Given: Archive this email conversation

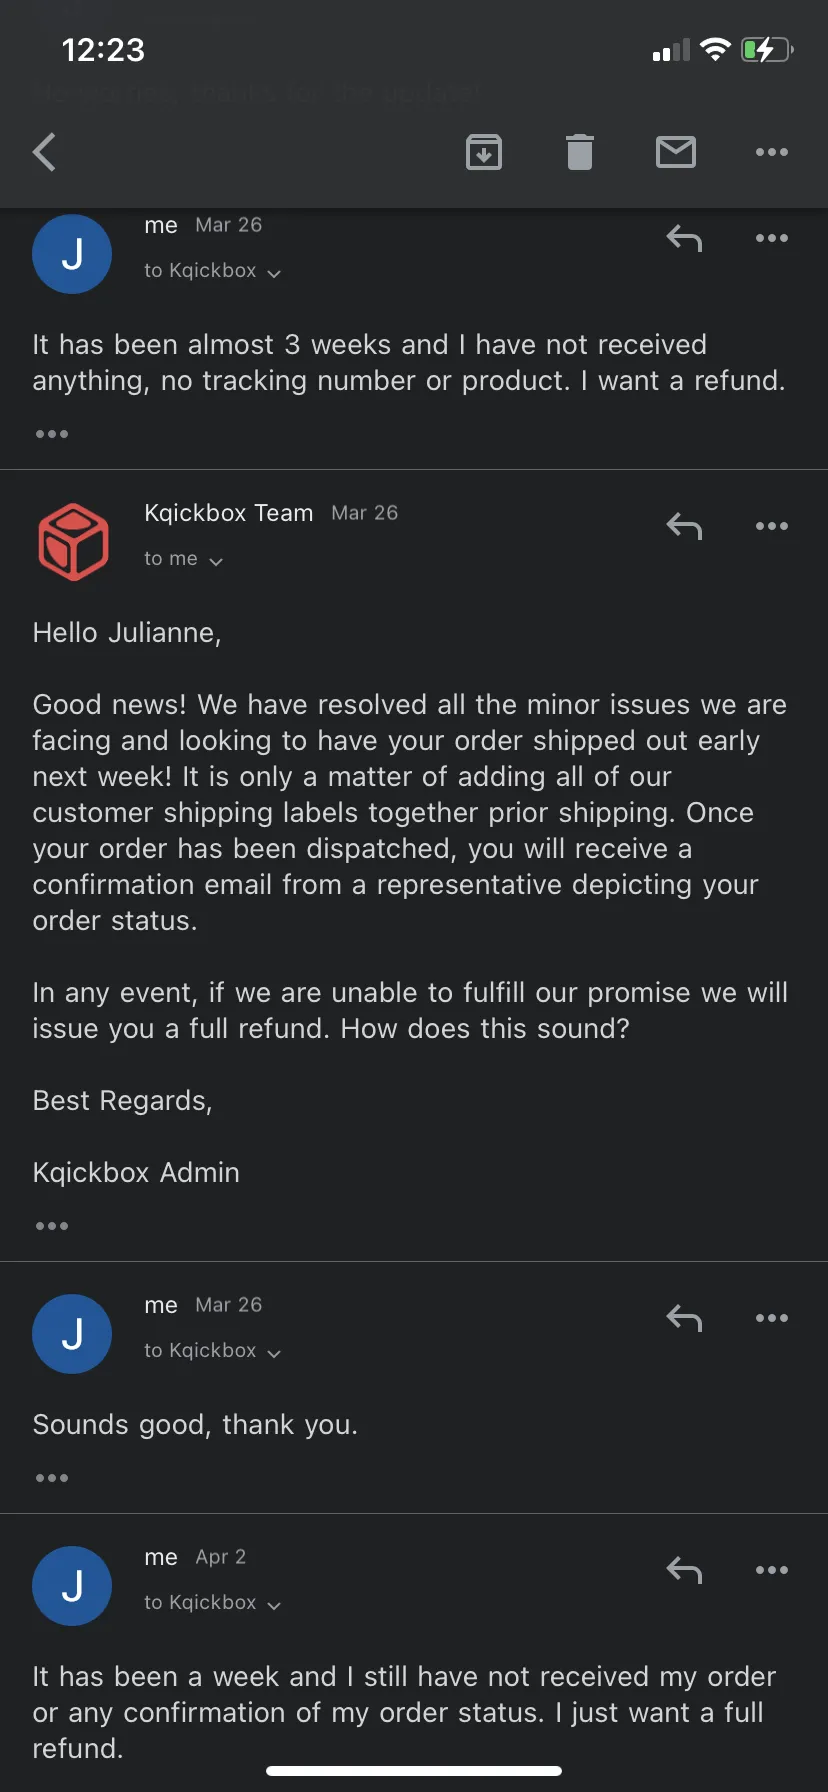Looking at the screenshot, I should 484,152.
